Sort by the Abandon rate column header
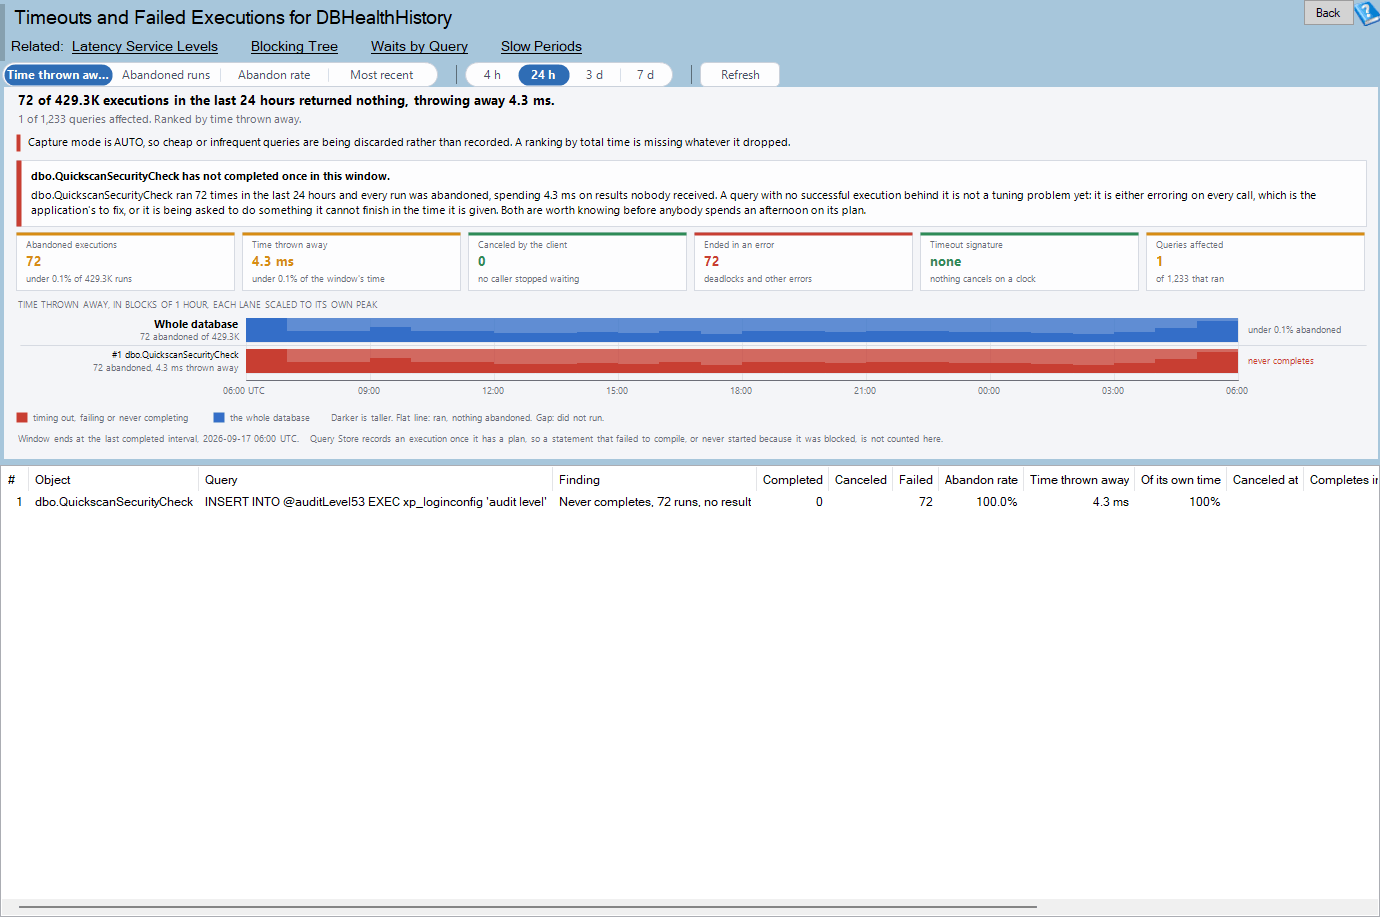 tap(981, 480)
